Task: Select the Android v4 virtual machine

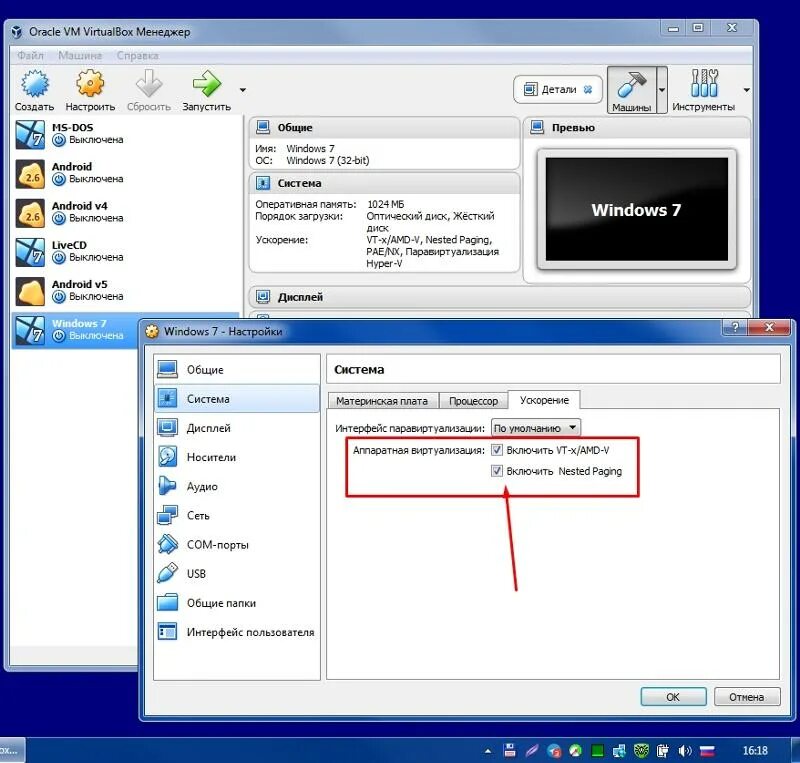Action: coord(125,212)
